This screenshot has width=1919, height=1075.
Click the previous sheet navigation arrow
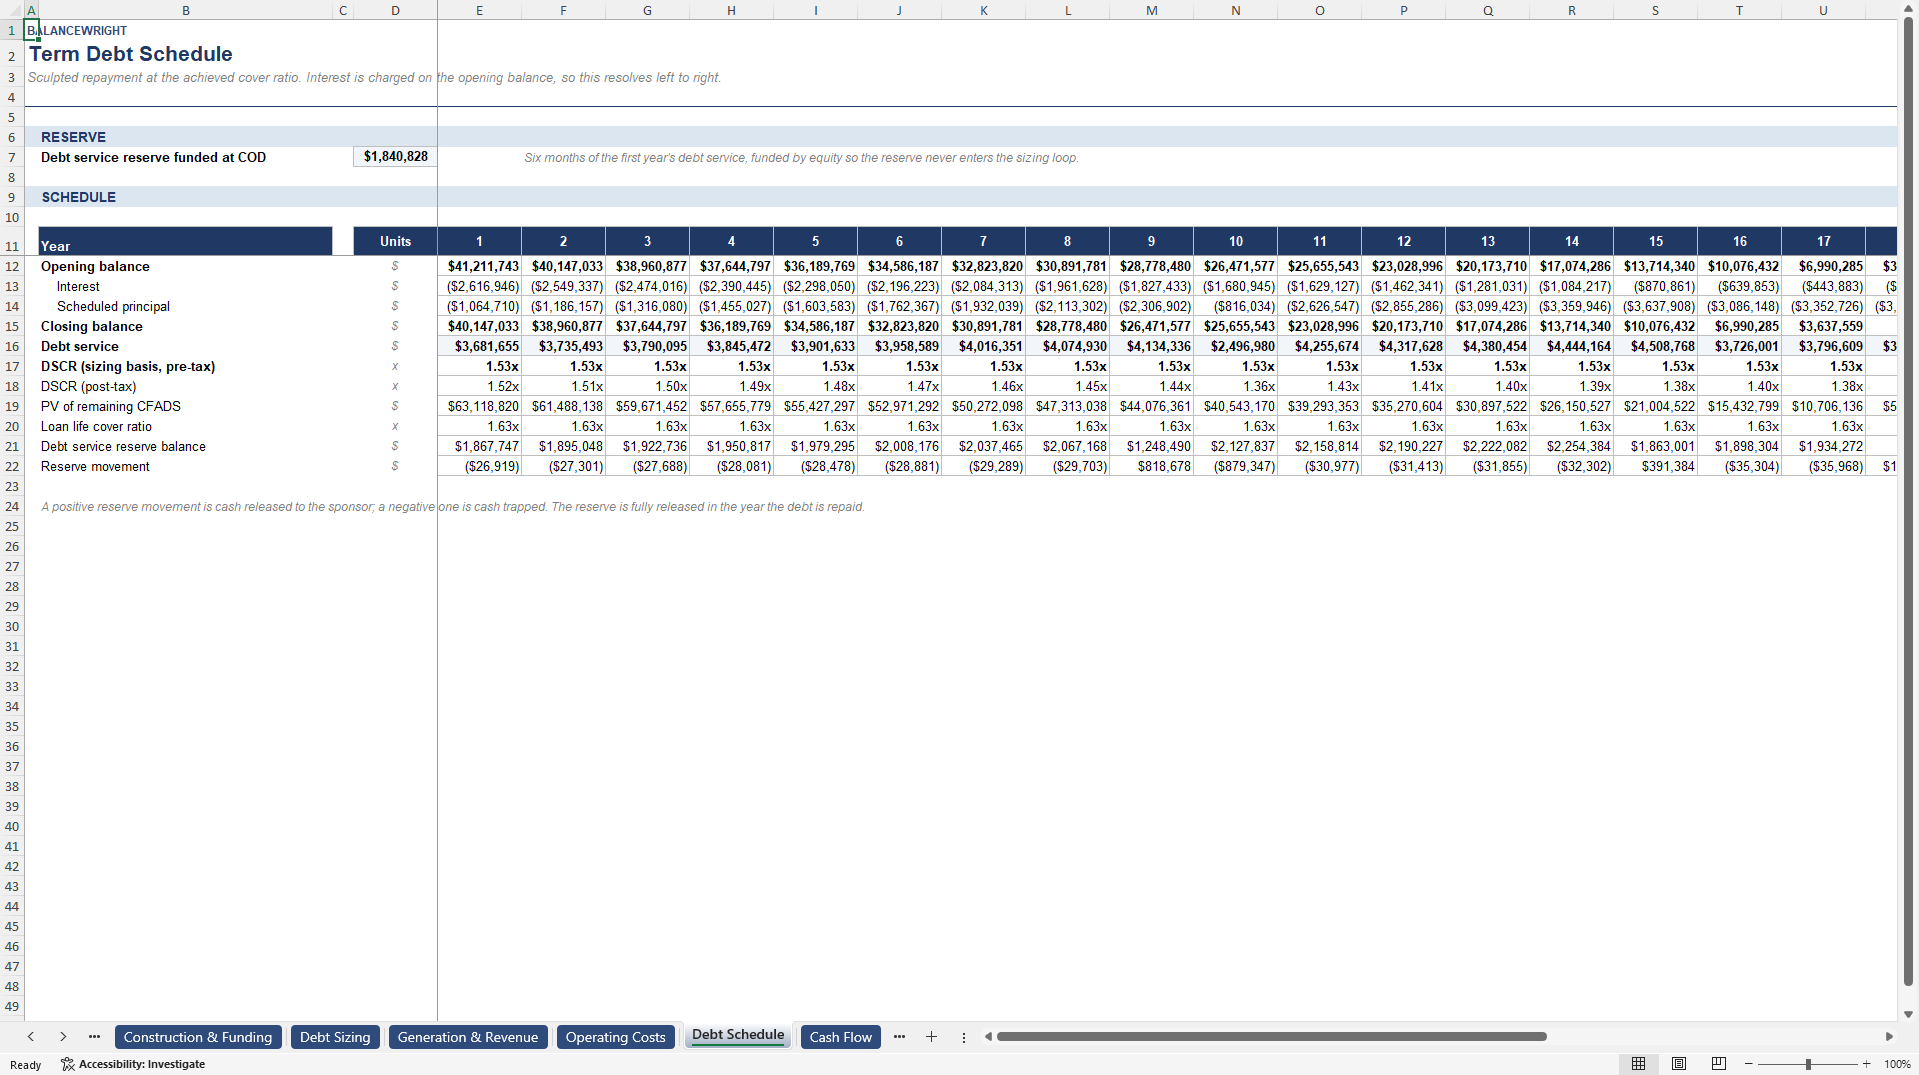point(31,1037)
